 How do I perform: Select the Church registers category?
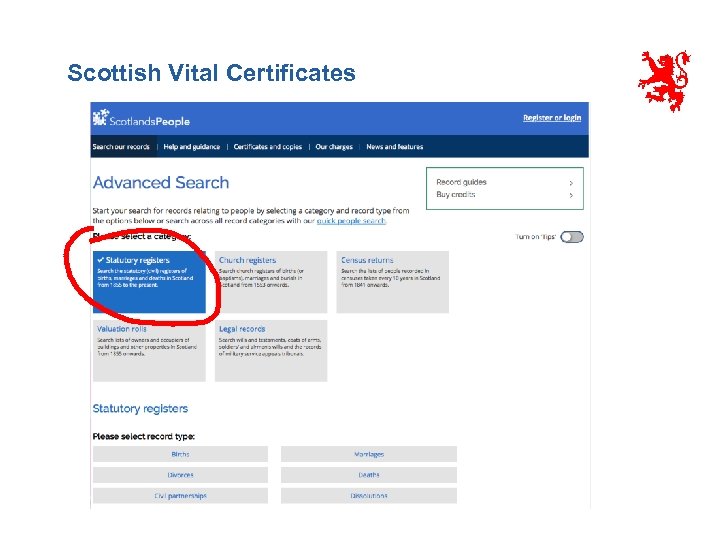coord(271,282)
